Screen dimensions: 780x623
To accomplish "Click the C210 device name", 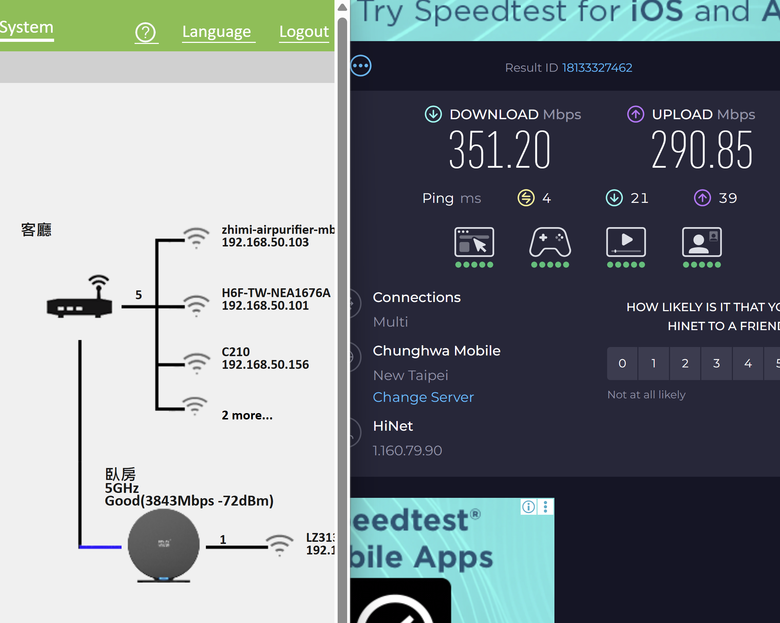I will pyautogui.click(x=236, y=352).
